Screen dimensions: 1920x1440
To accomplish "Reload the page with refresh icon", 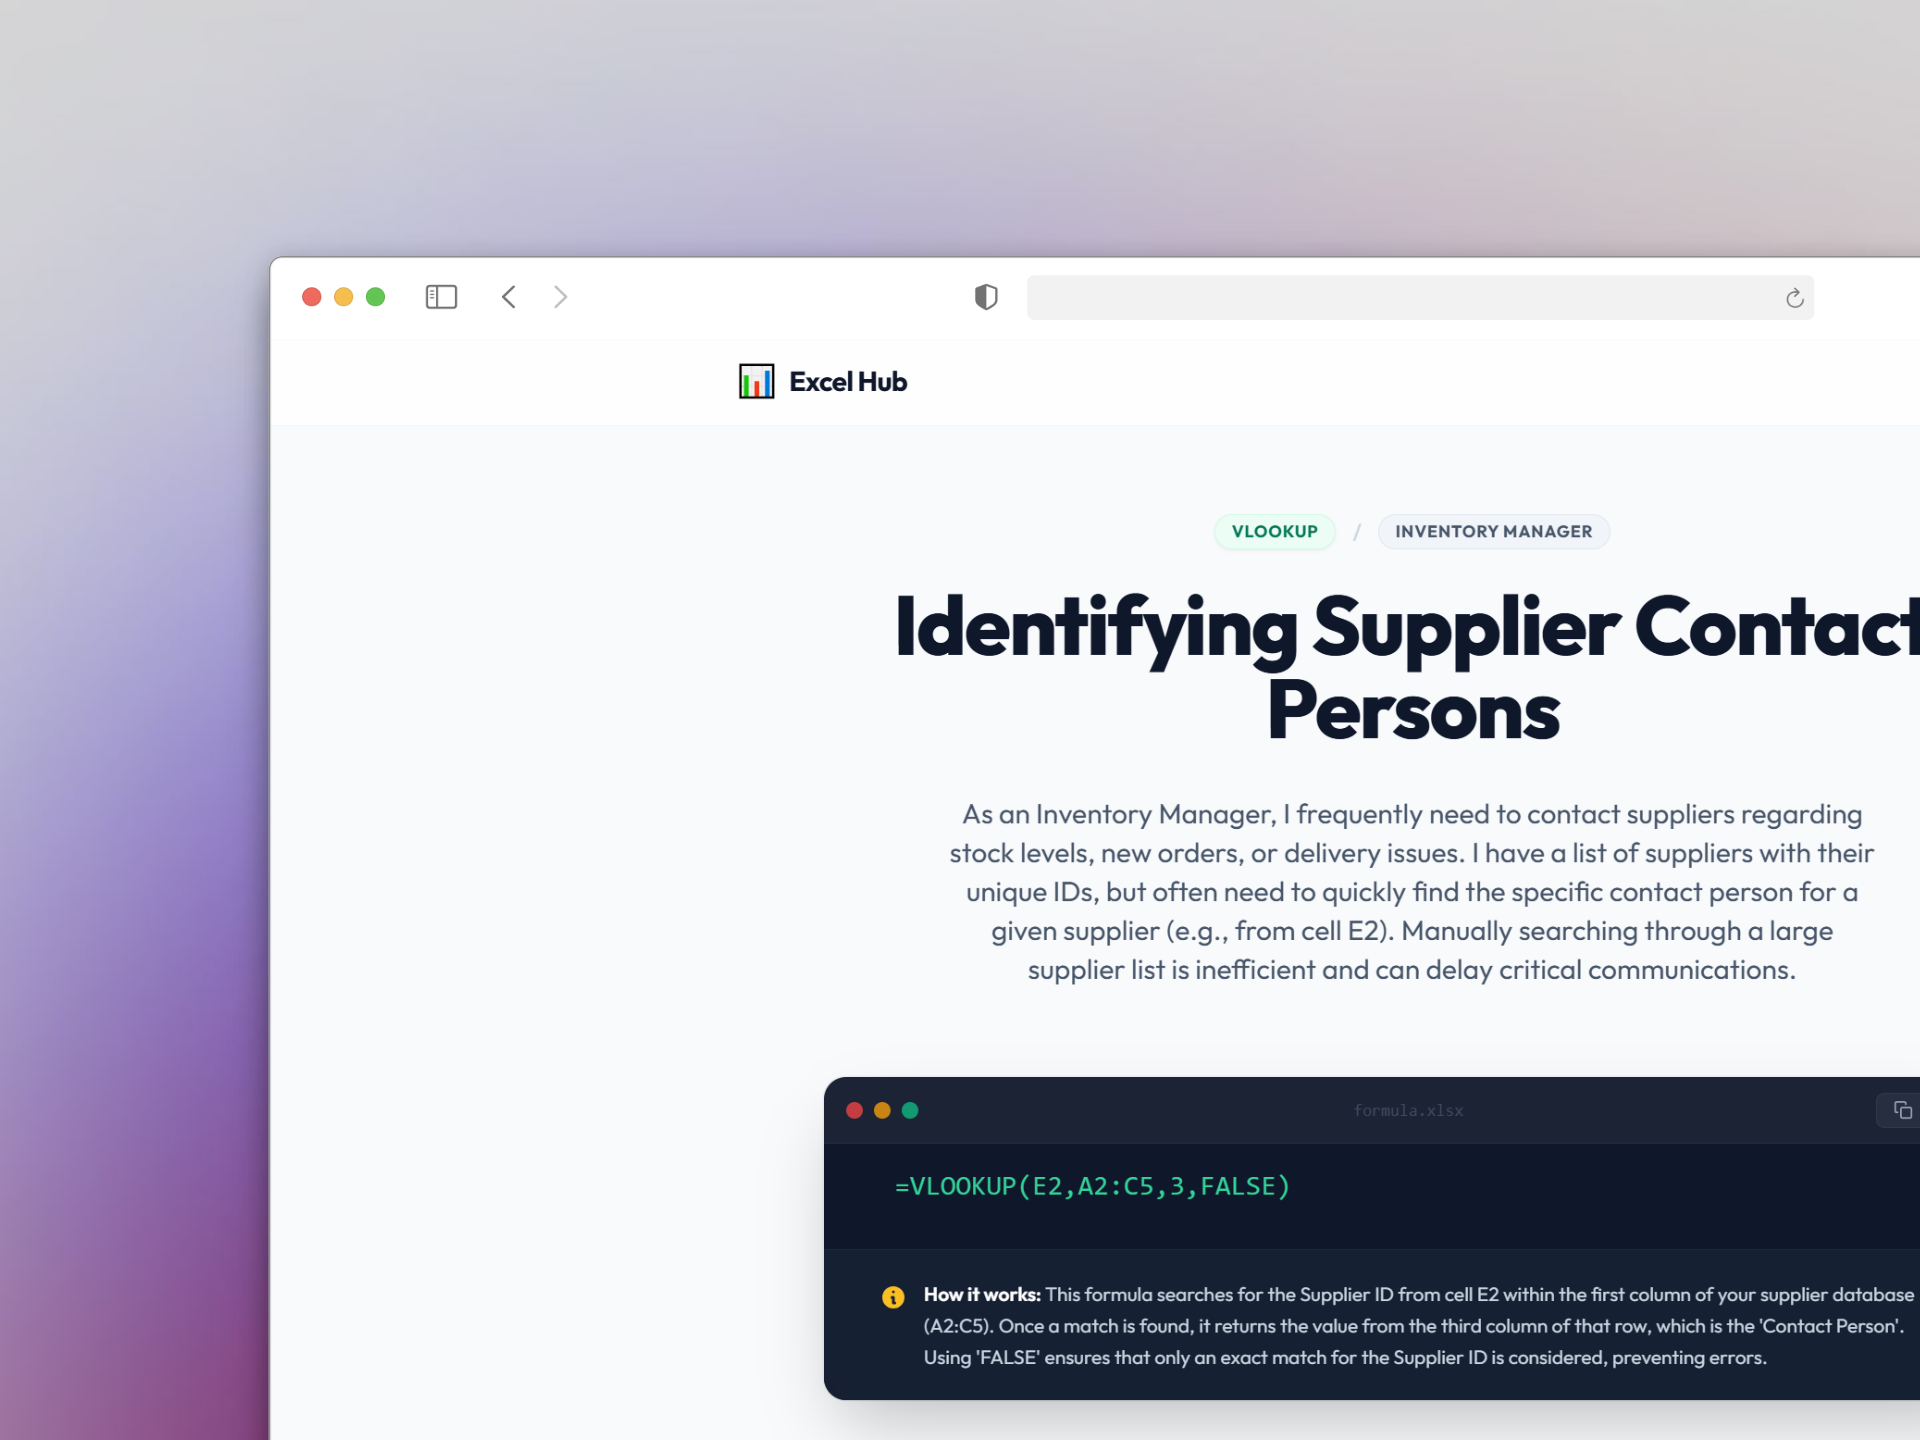I will pos(1794,298).
